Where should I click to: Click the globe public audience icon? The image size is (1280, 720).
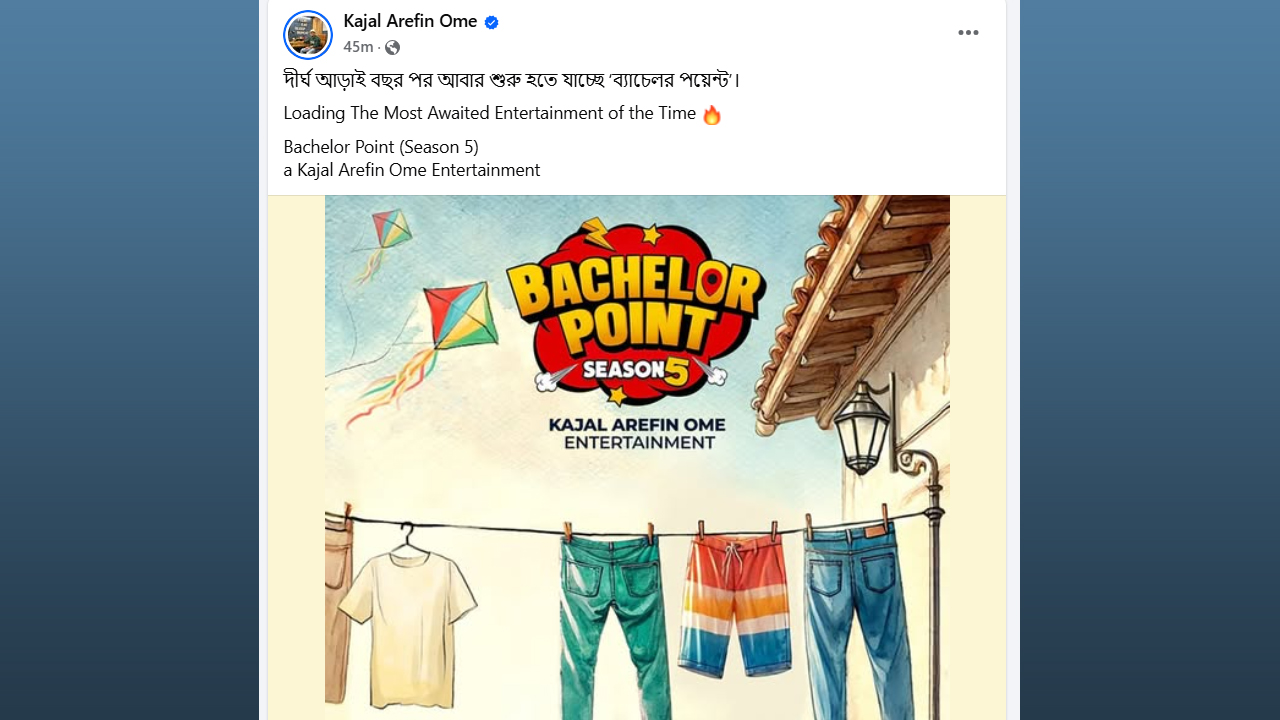[393, 47]
